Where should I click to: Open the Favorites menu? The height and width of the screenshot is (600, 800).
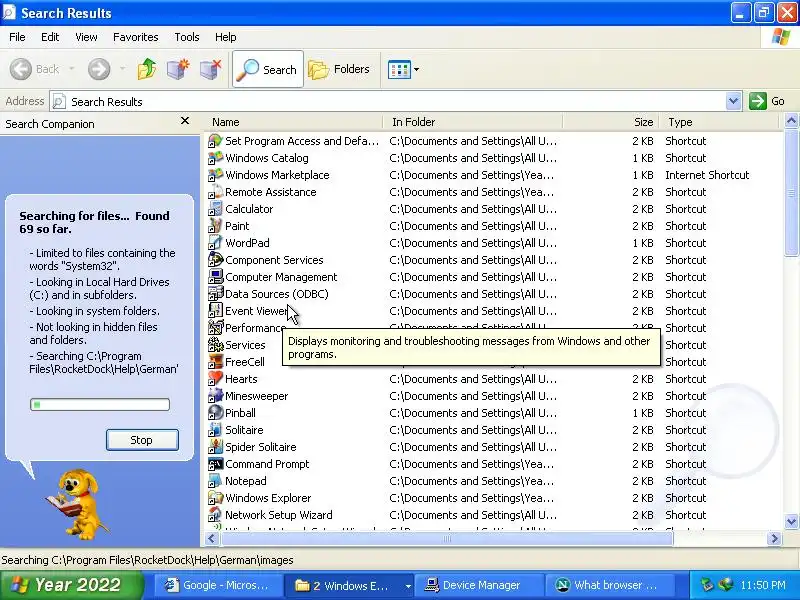click(x=136, y=37)
